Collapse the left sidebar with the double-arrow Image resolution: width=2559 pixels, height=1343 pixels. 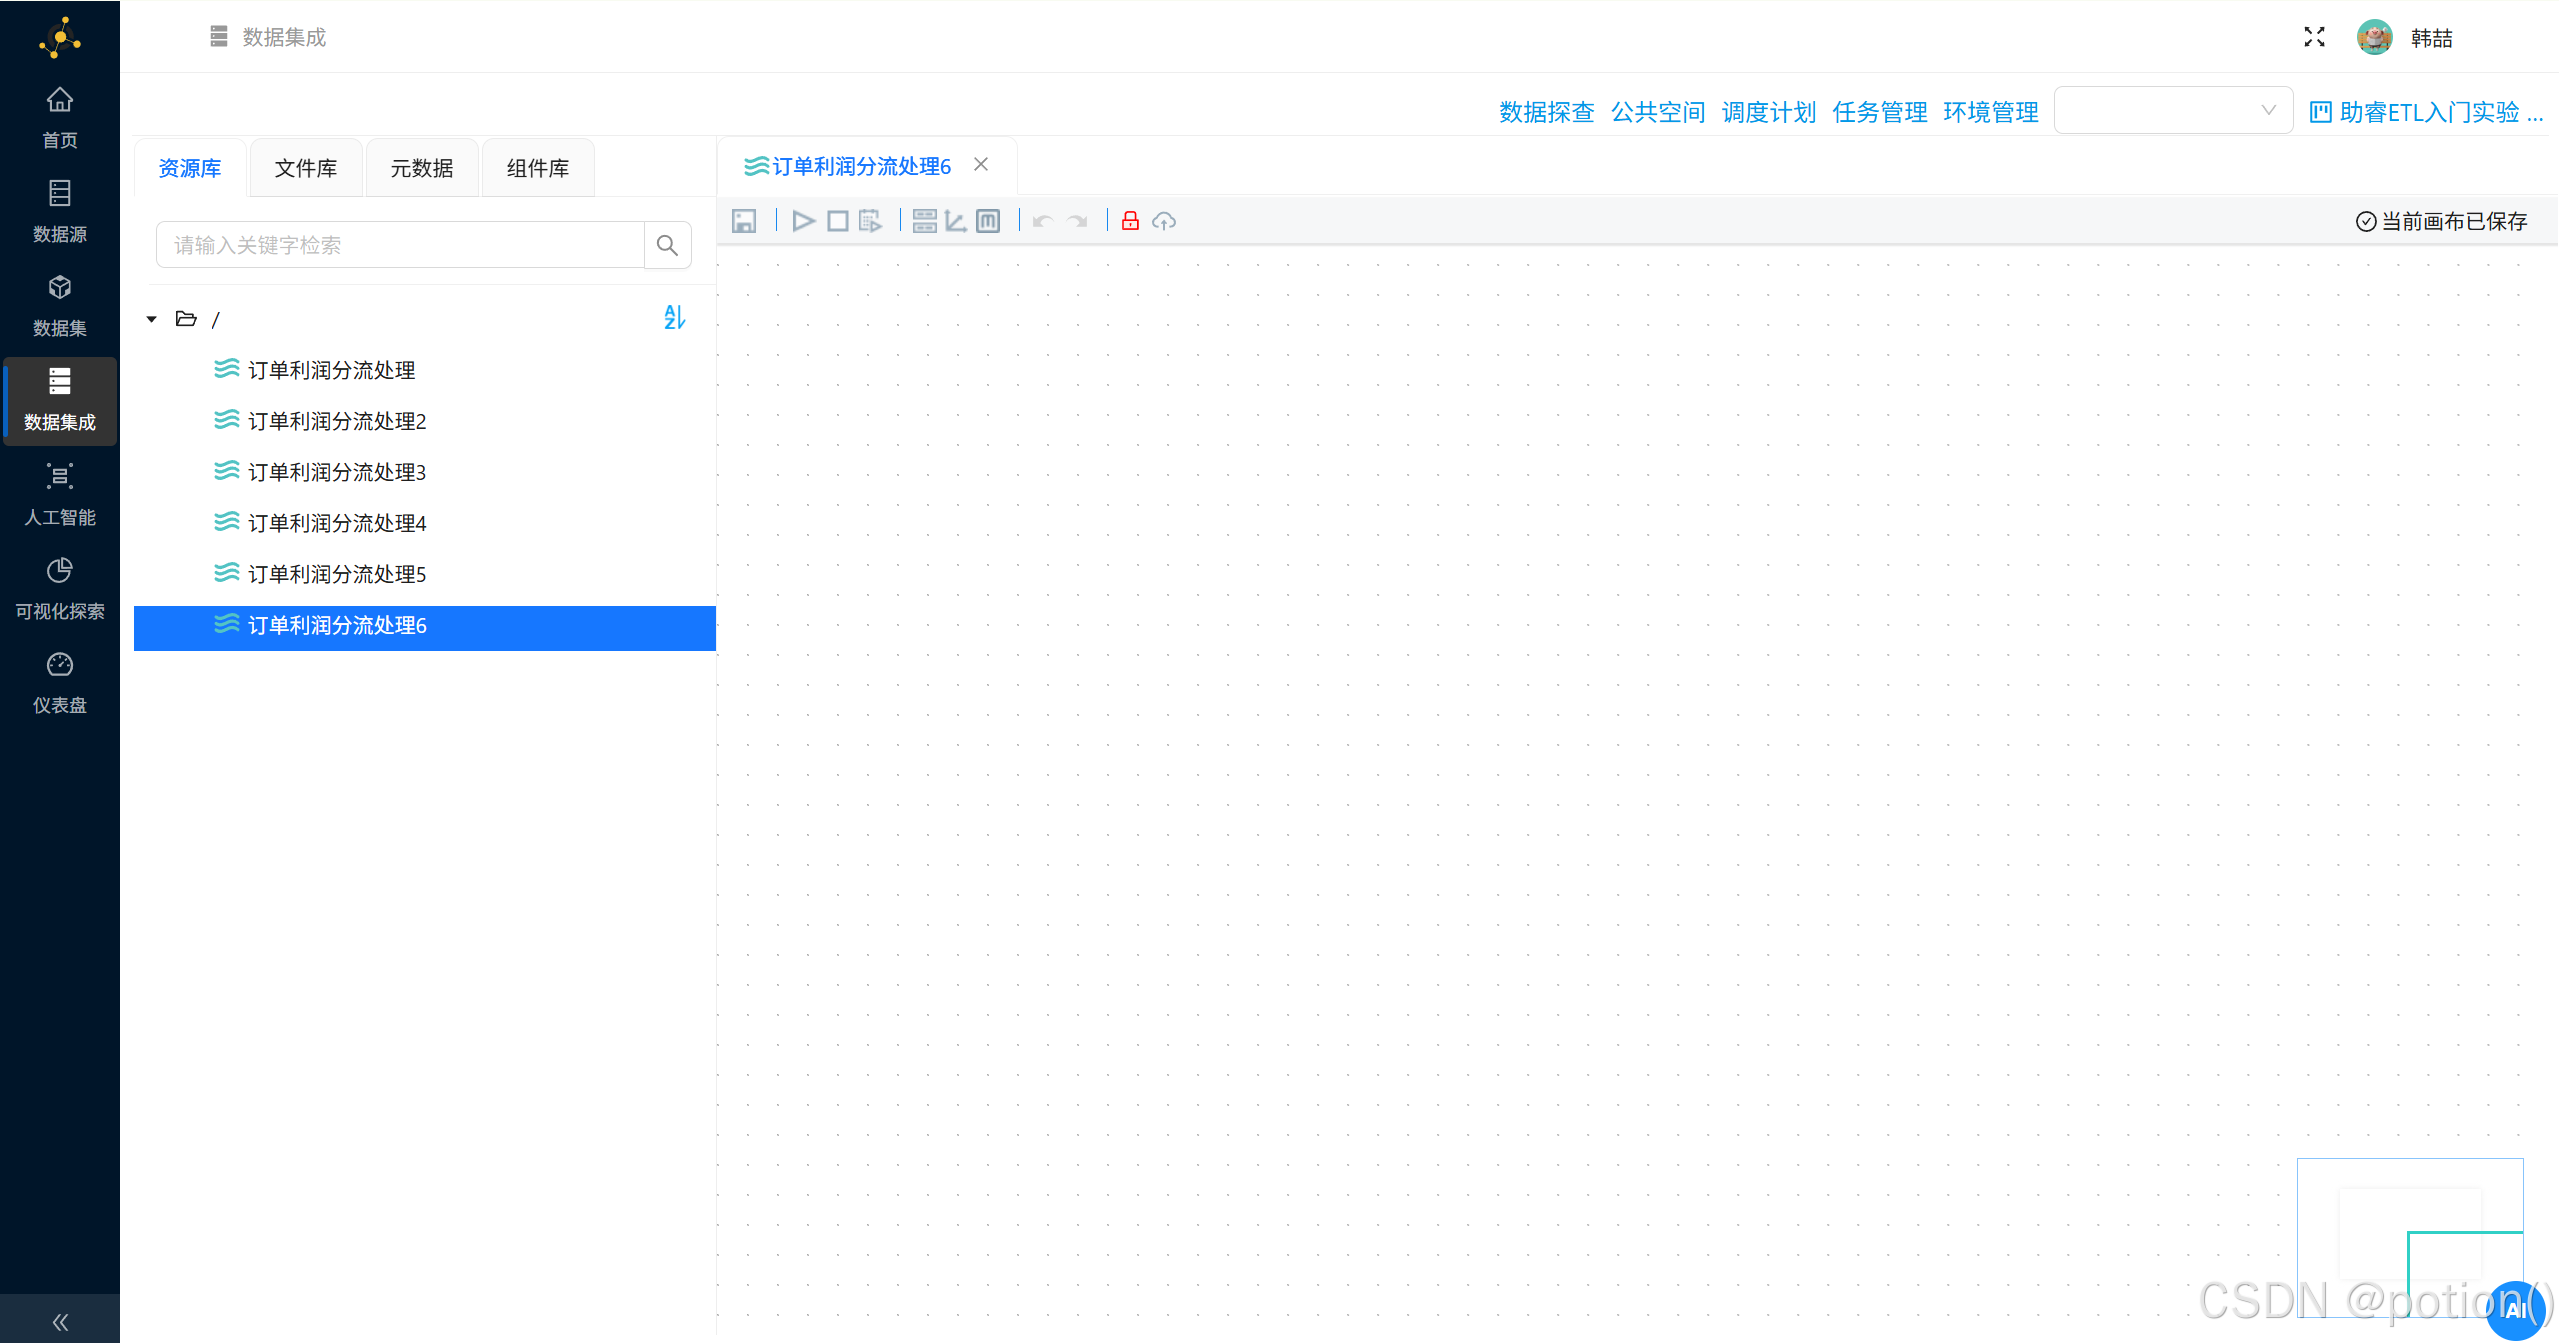point(59,1320)
